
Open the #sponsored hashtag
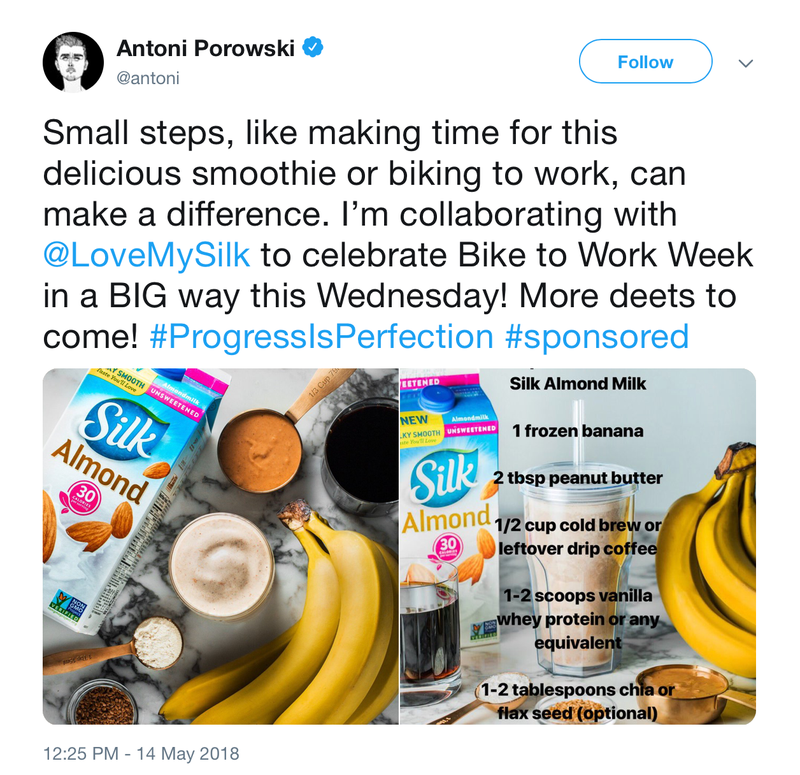click(596, 337)
